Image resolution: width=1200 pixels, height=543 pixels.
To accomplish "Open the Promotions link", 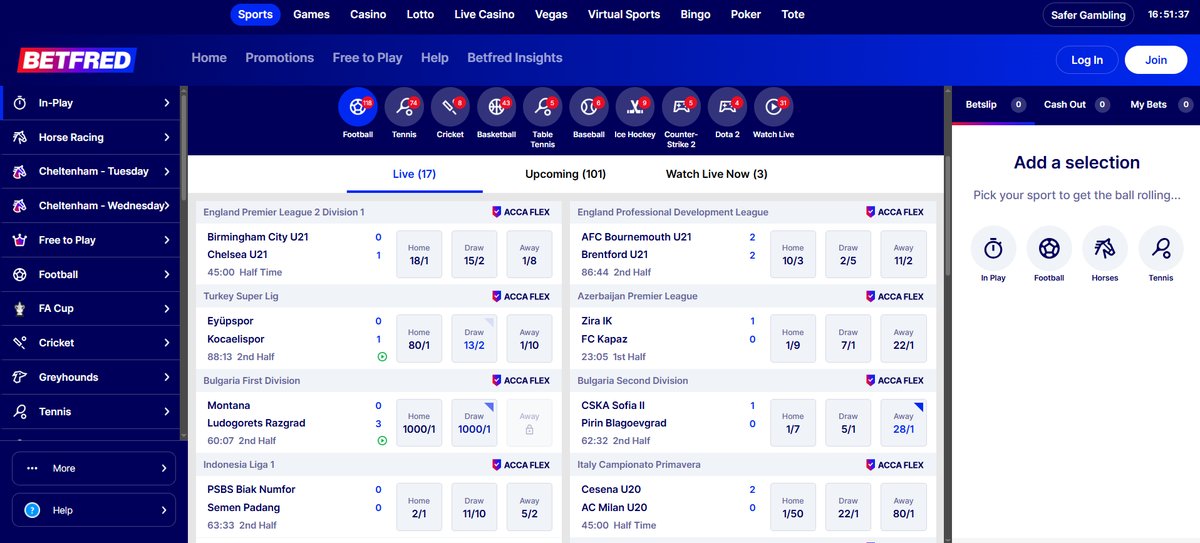I will 280,58.
